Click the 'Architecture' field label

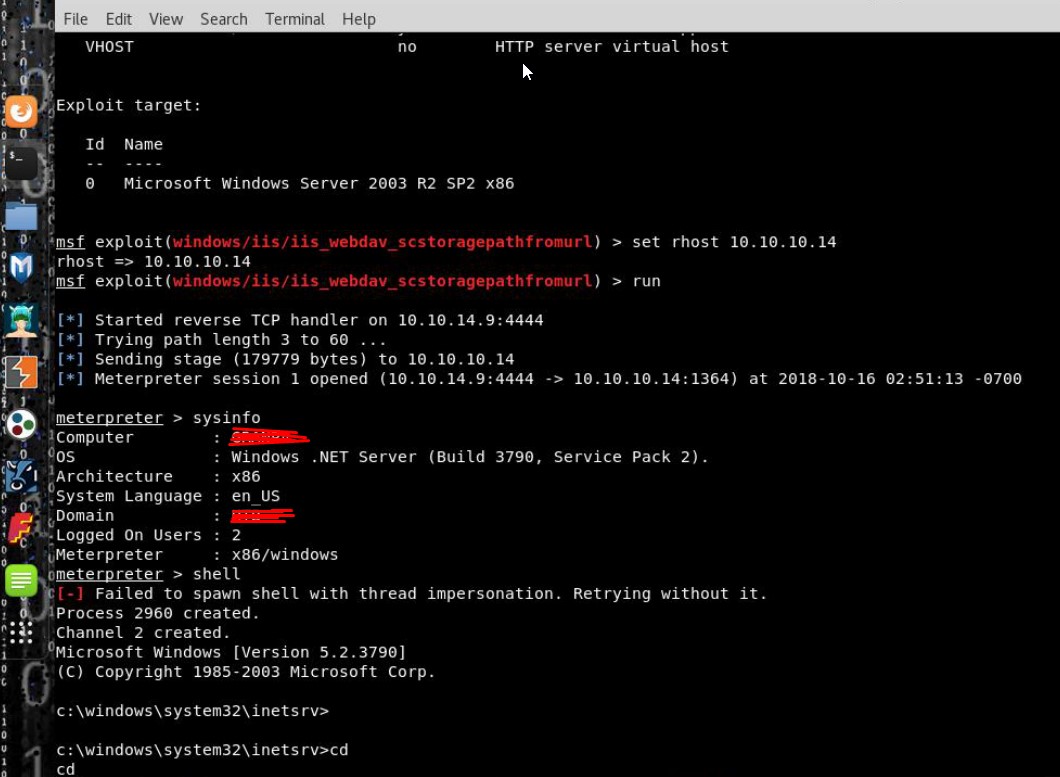[114, 477]
